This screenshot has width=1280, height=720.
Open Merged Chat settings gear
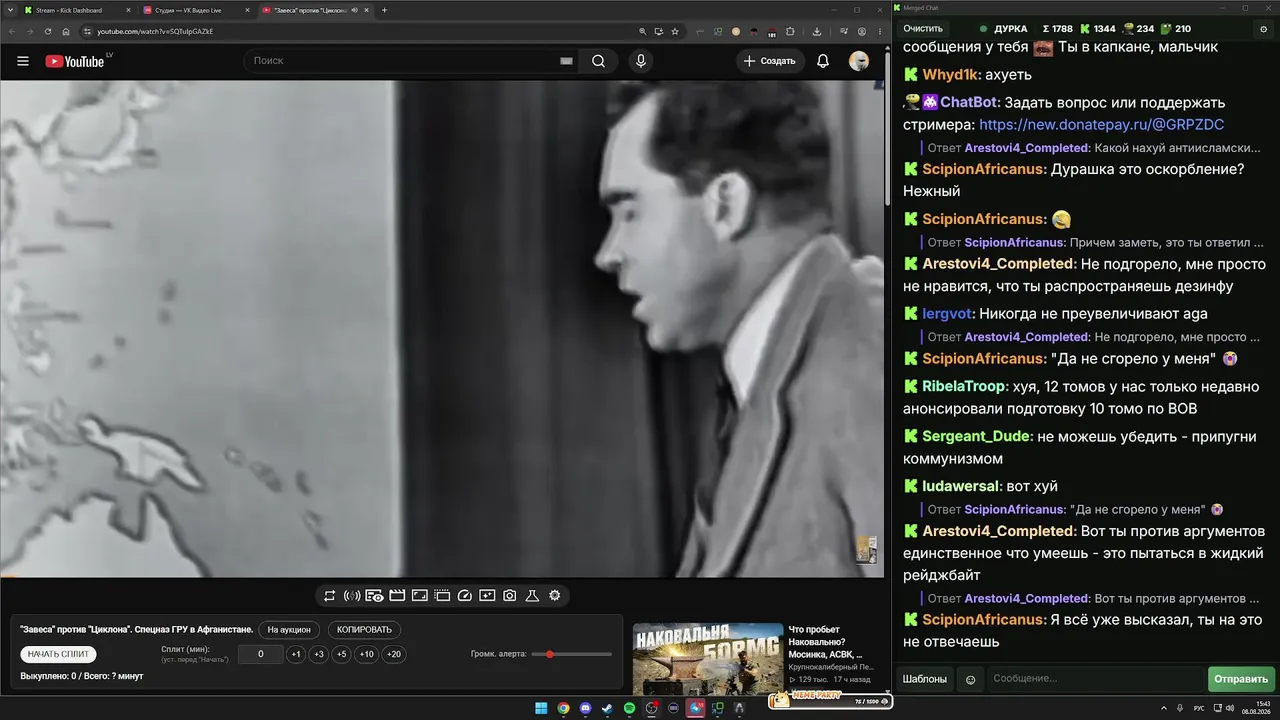coord(1264,29)
